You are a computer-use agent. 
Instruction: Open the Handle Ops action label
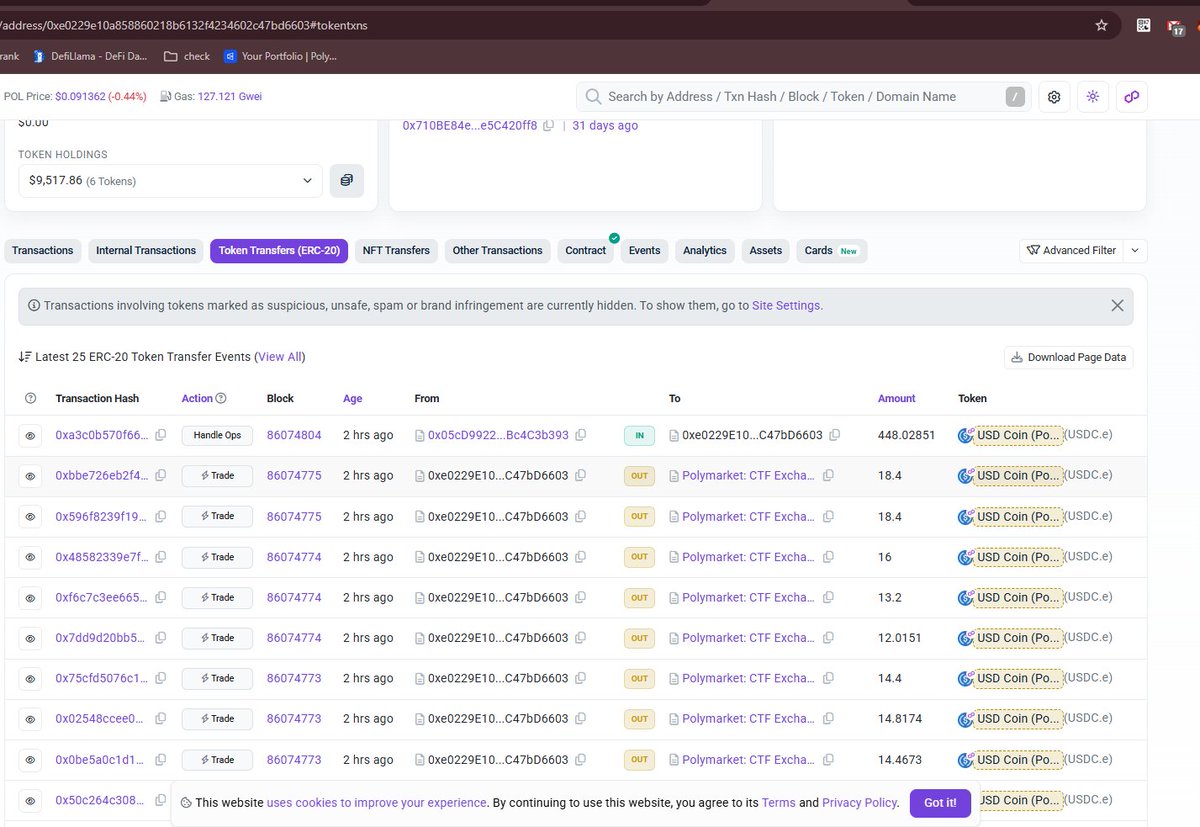click(217, 436)
